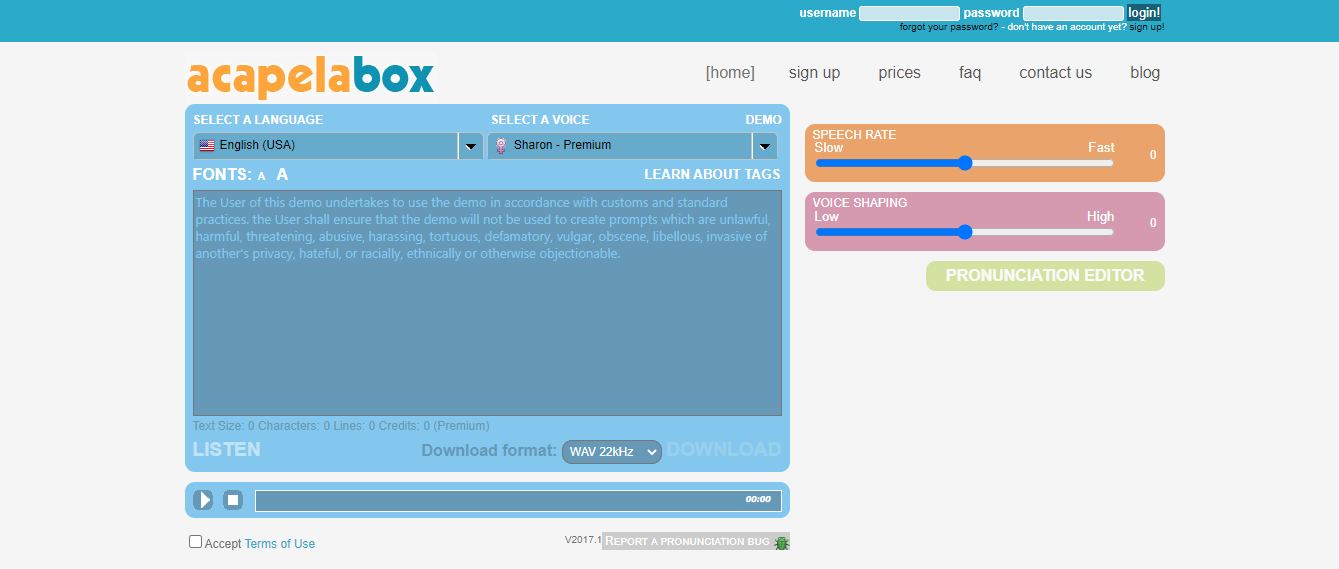Open the WAV 22kHz download format dropdown
Viewport: 1339px width, 569px height.
[612, 452]
